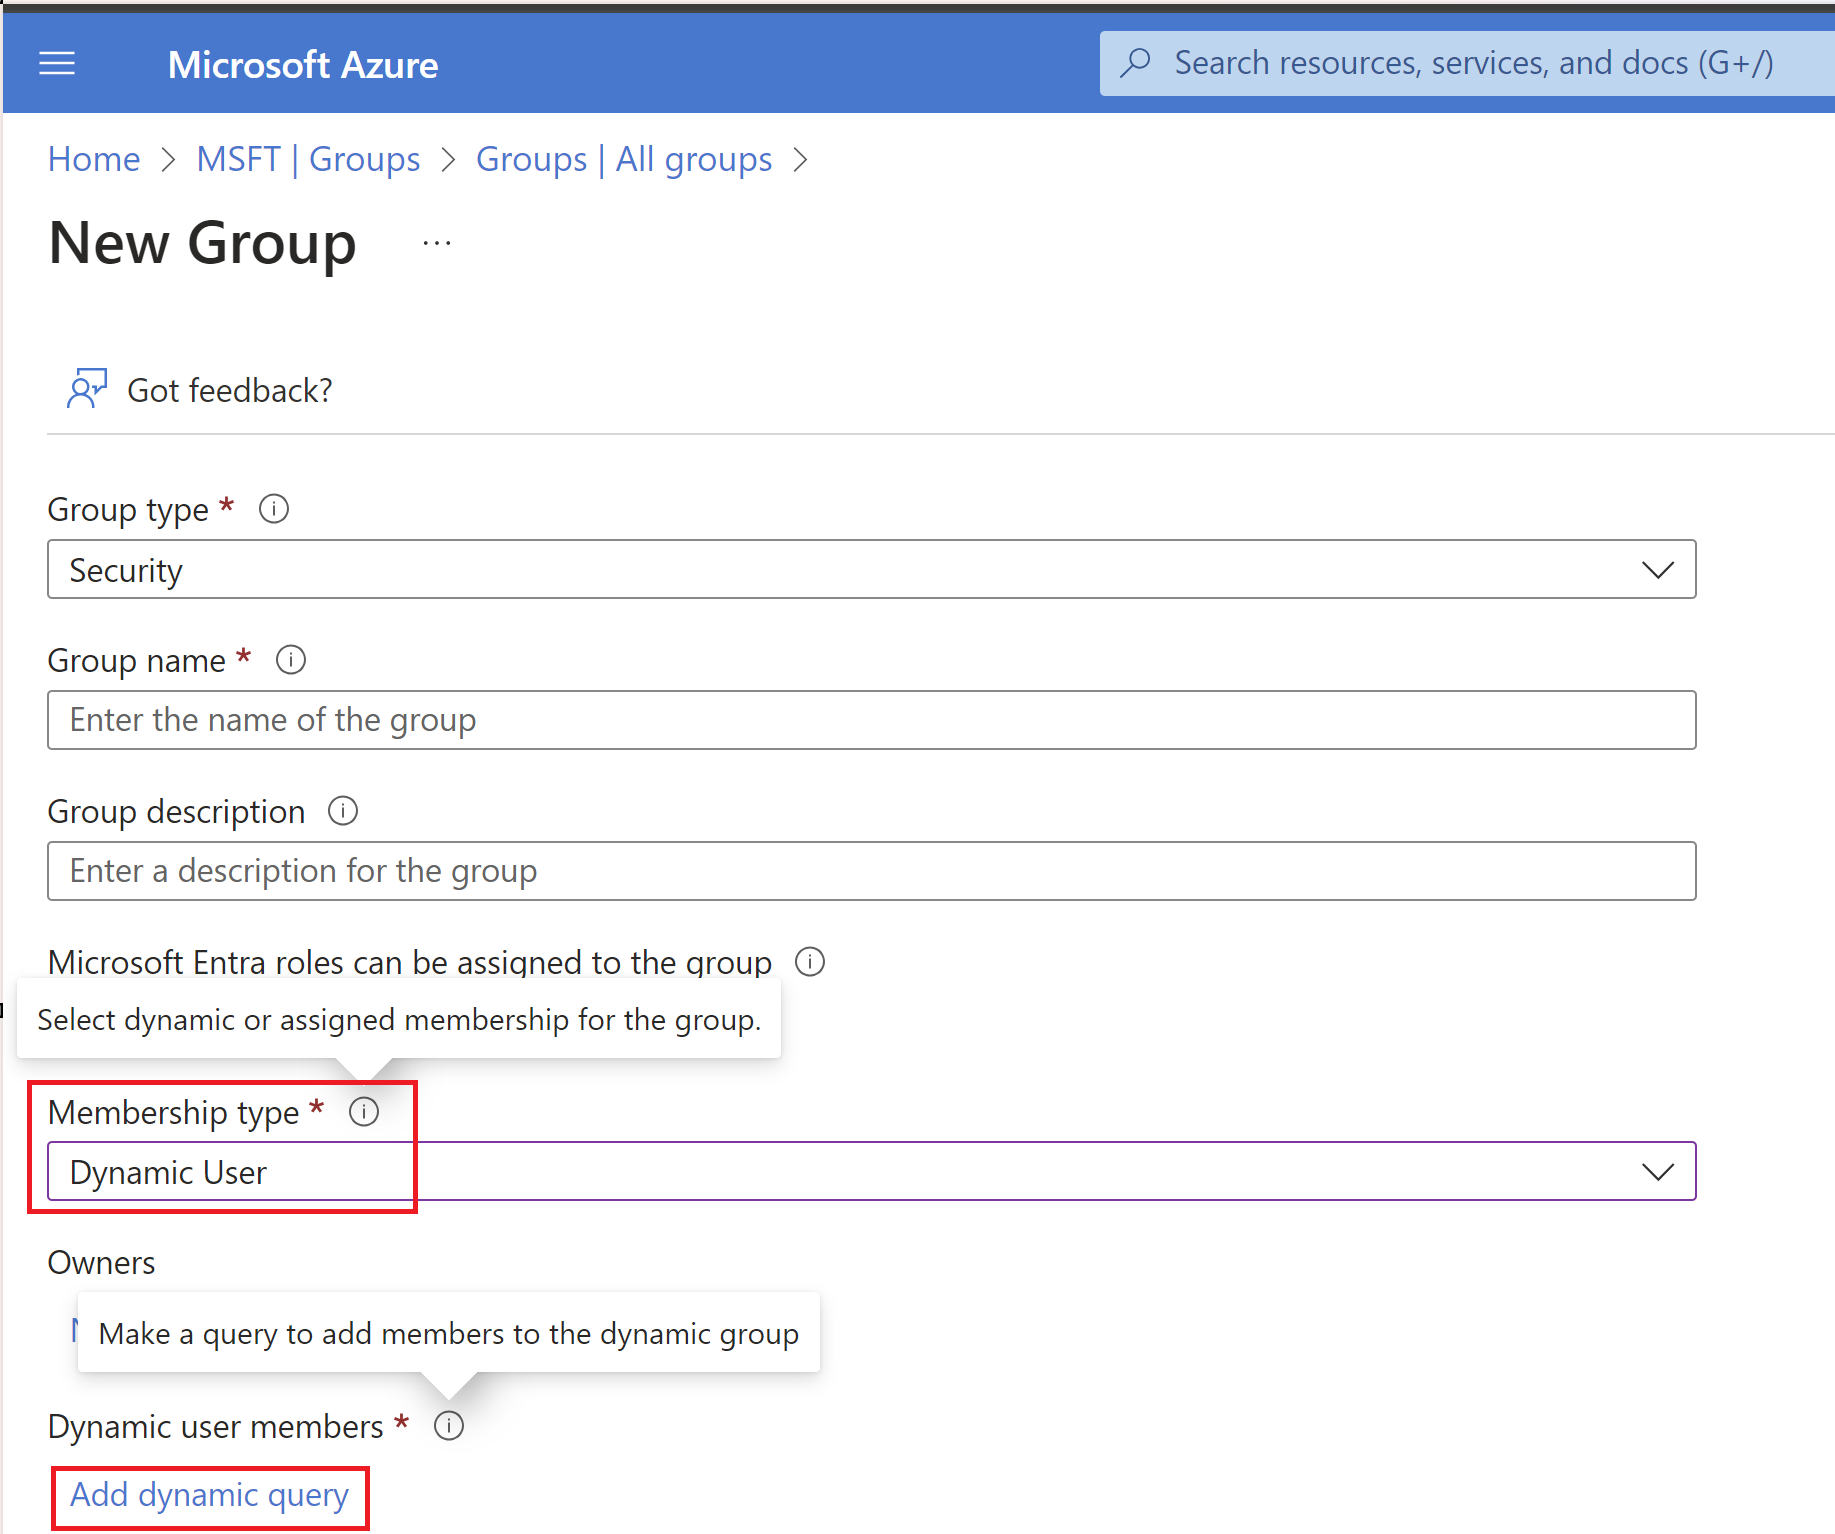This screenshot has height=1534, width=1835.
Task: Click the Entra roles info icon
Action: [810, 962]
